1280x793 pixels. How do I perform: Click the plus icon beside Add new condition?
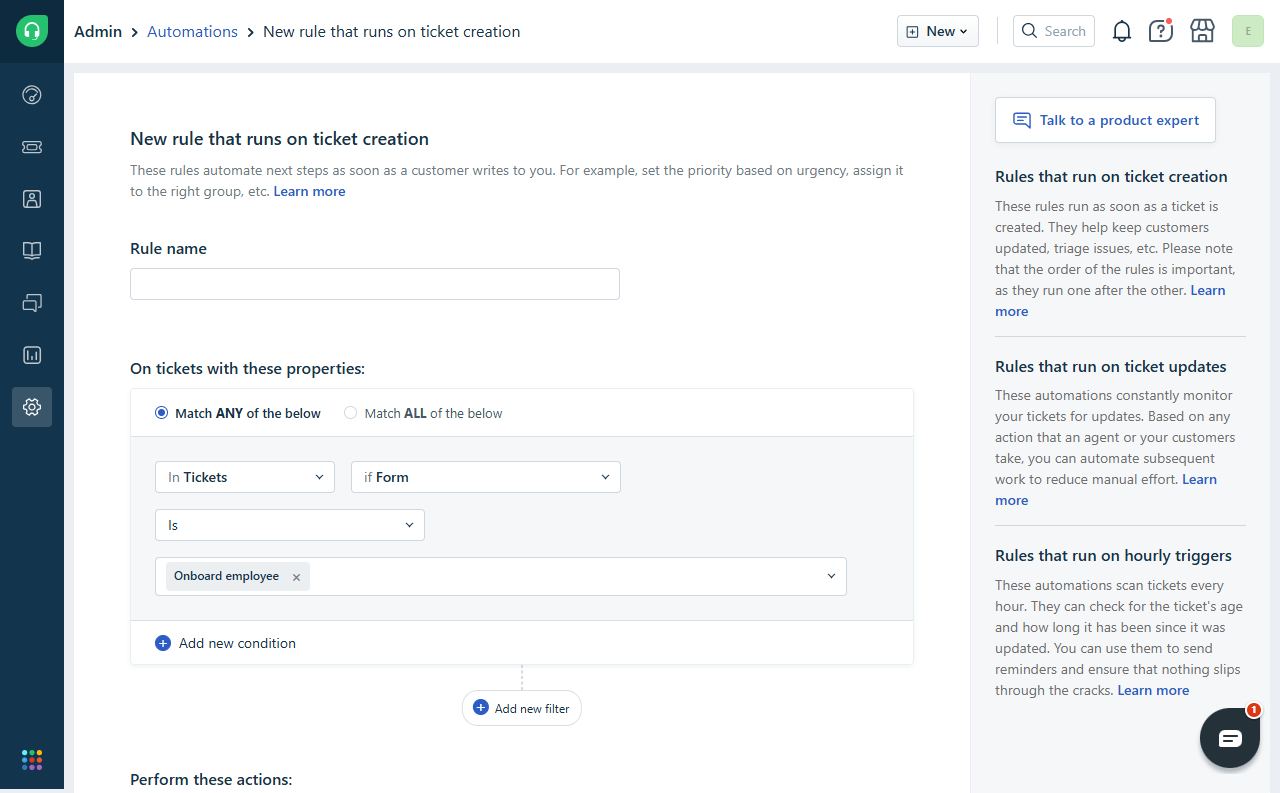(x=163, y=643)
